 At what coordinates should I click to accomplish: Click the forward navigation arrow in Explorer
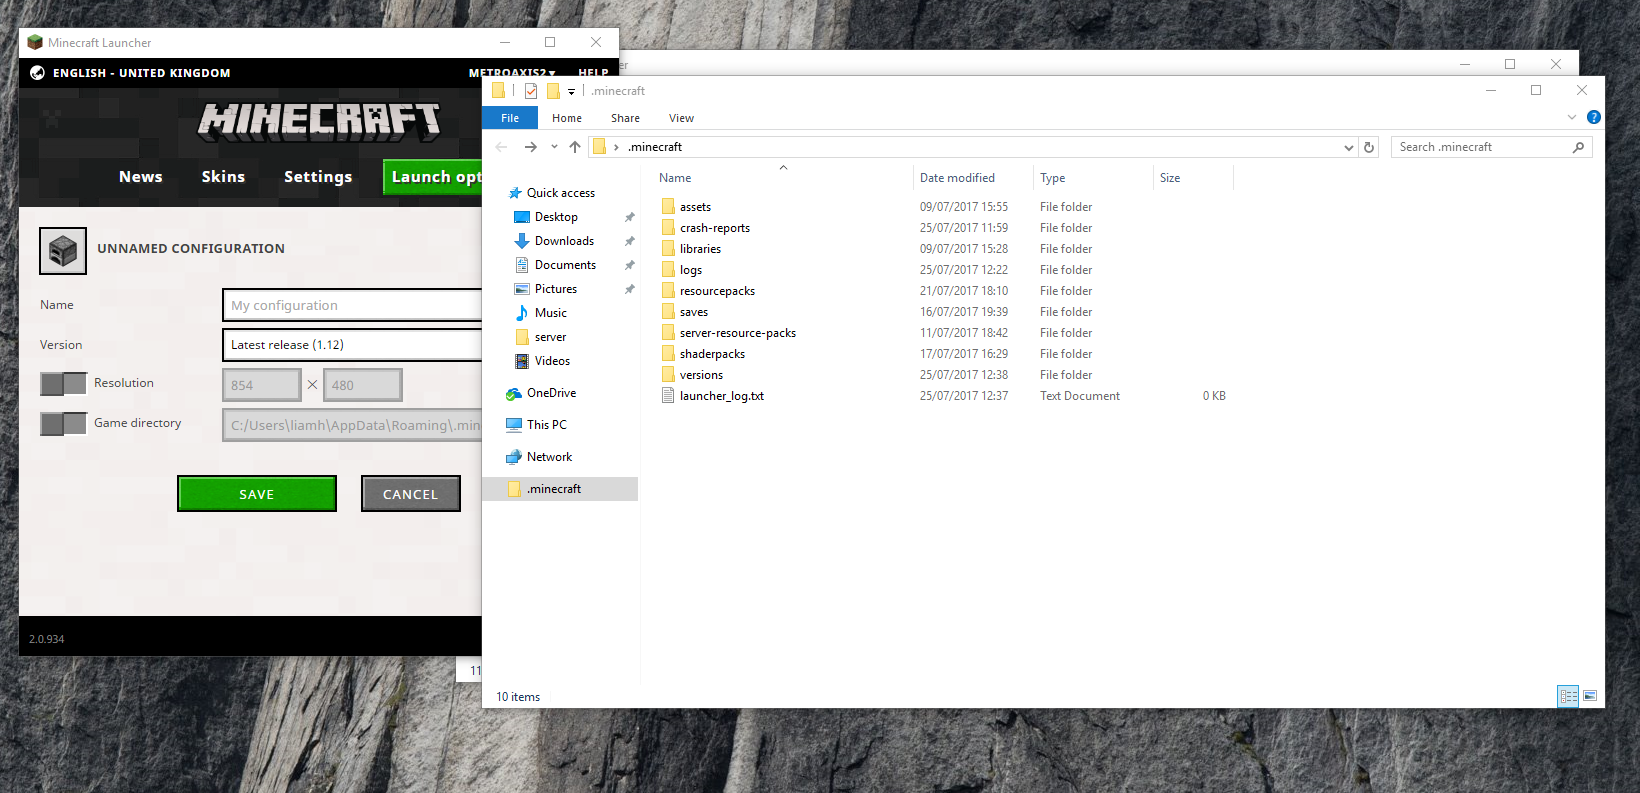(530, 147)
